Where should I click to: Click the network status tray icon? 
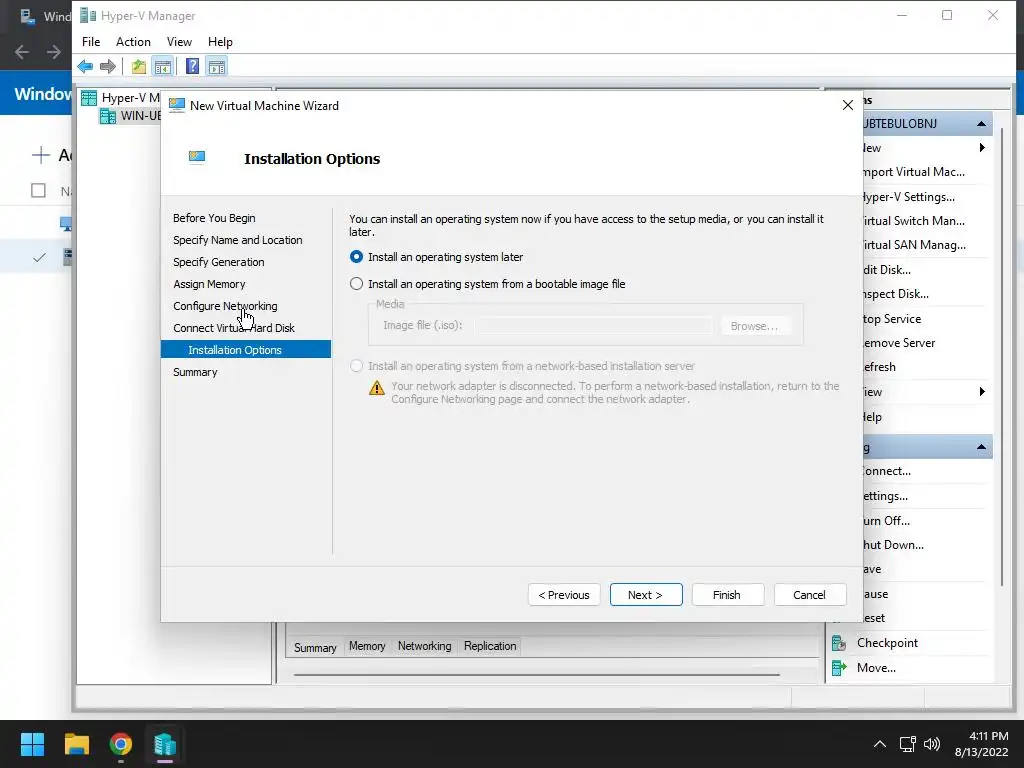[x=907, y=744]
